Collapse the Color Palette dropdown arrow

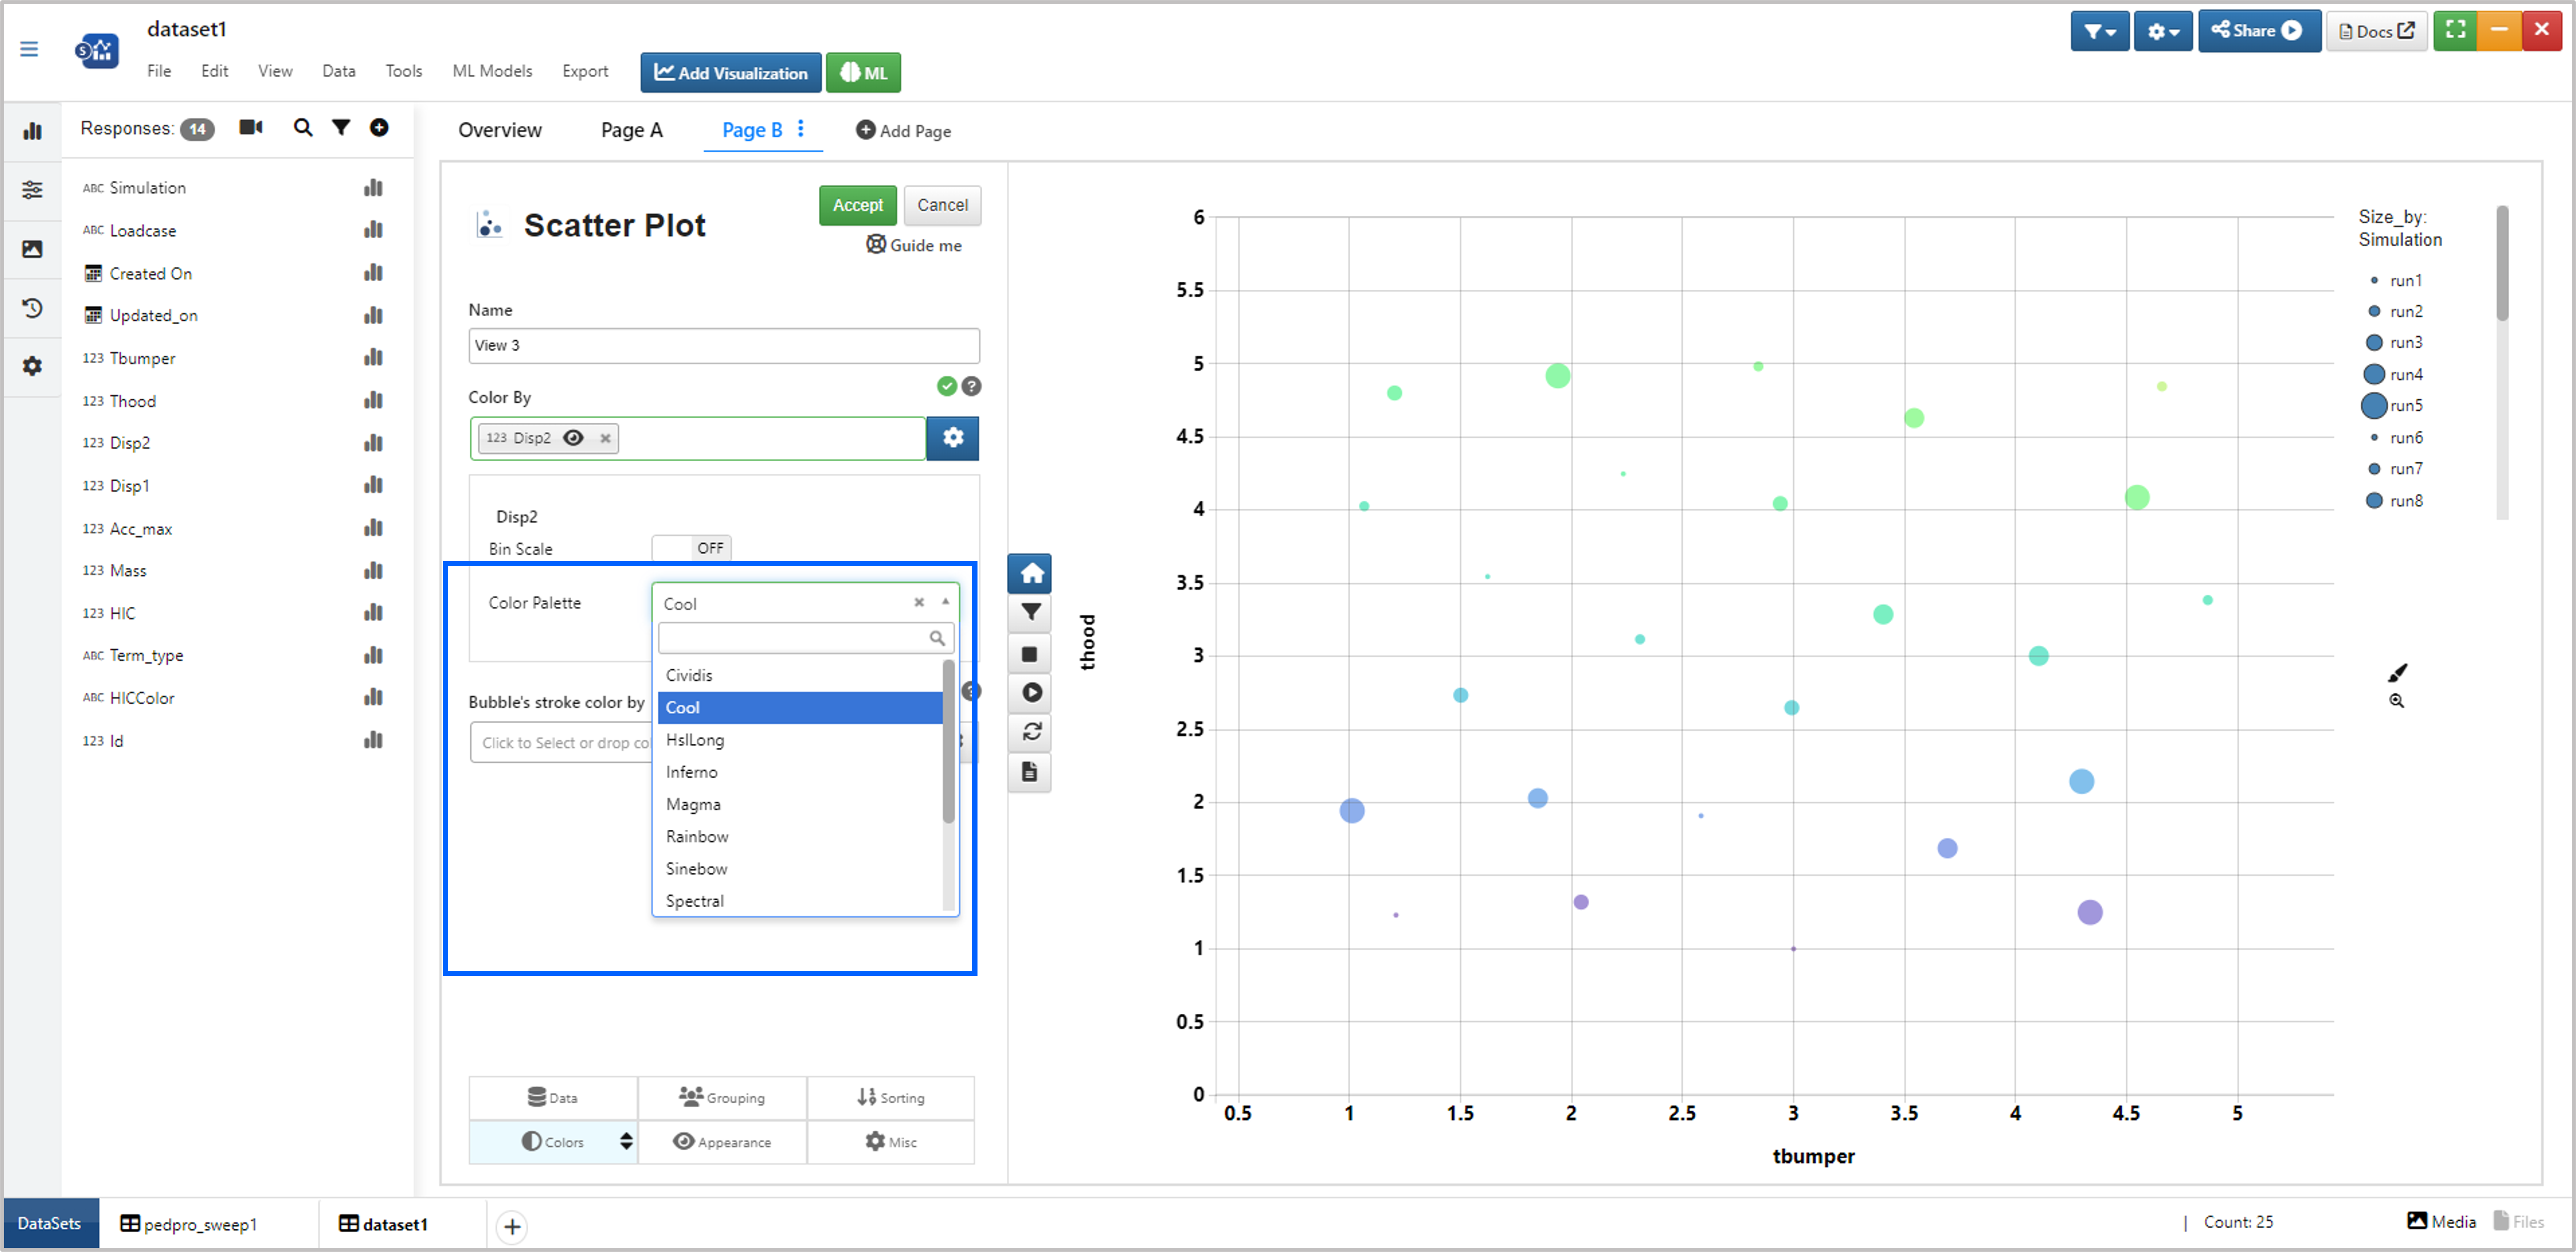(x=945, y=602)
